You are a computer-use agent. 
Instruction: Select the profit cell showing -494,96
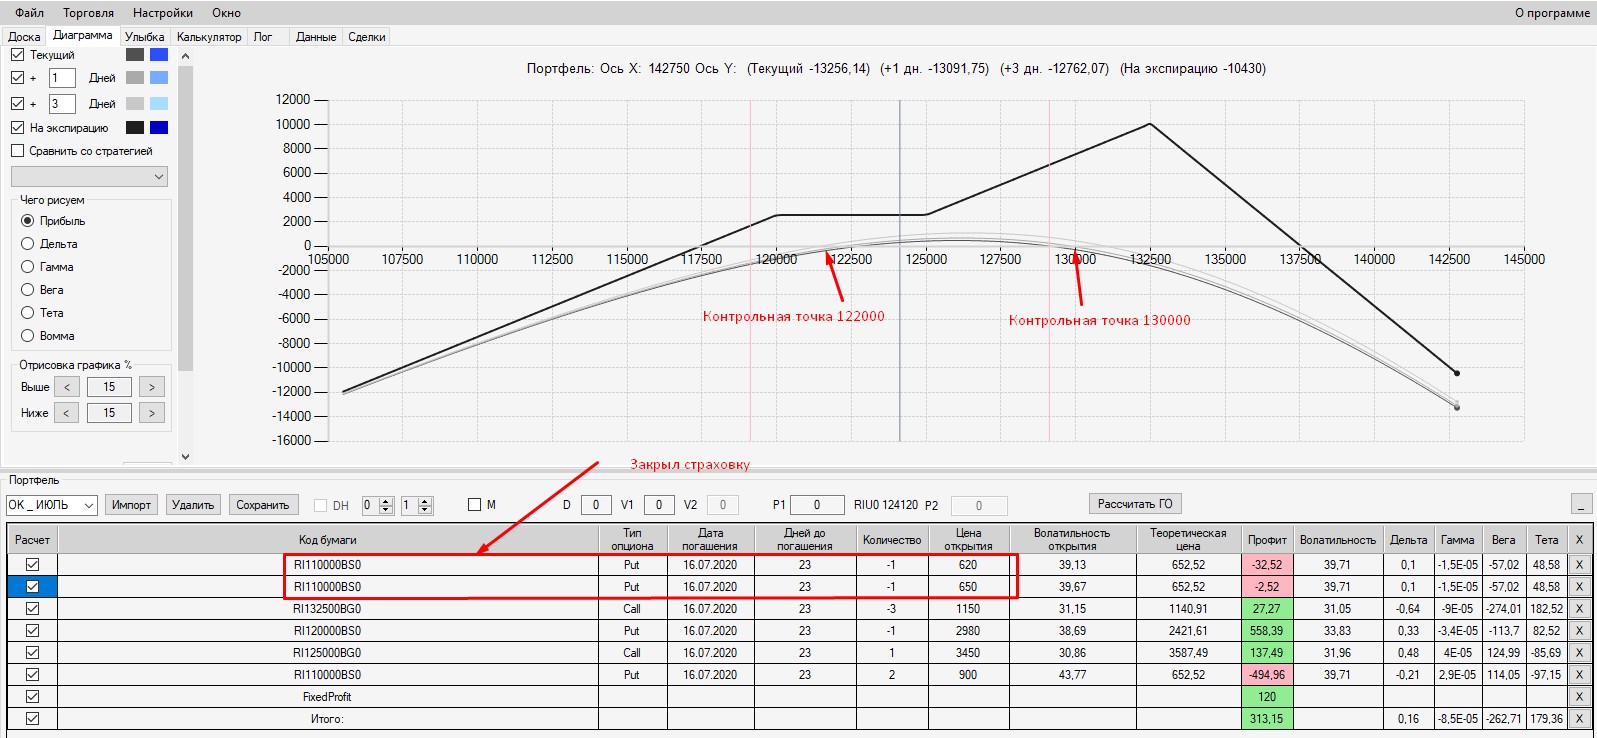(1267, 675)
